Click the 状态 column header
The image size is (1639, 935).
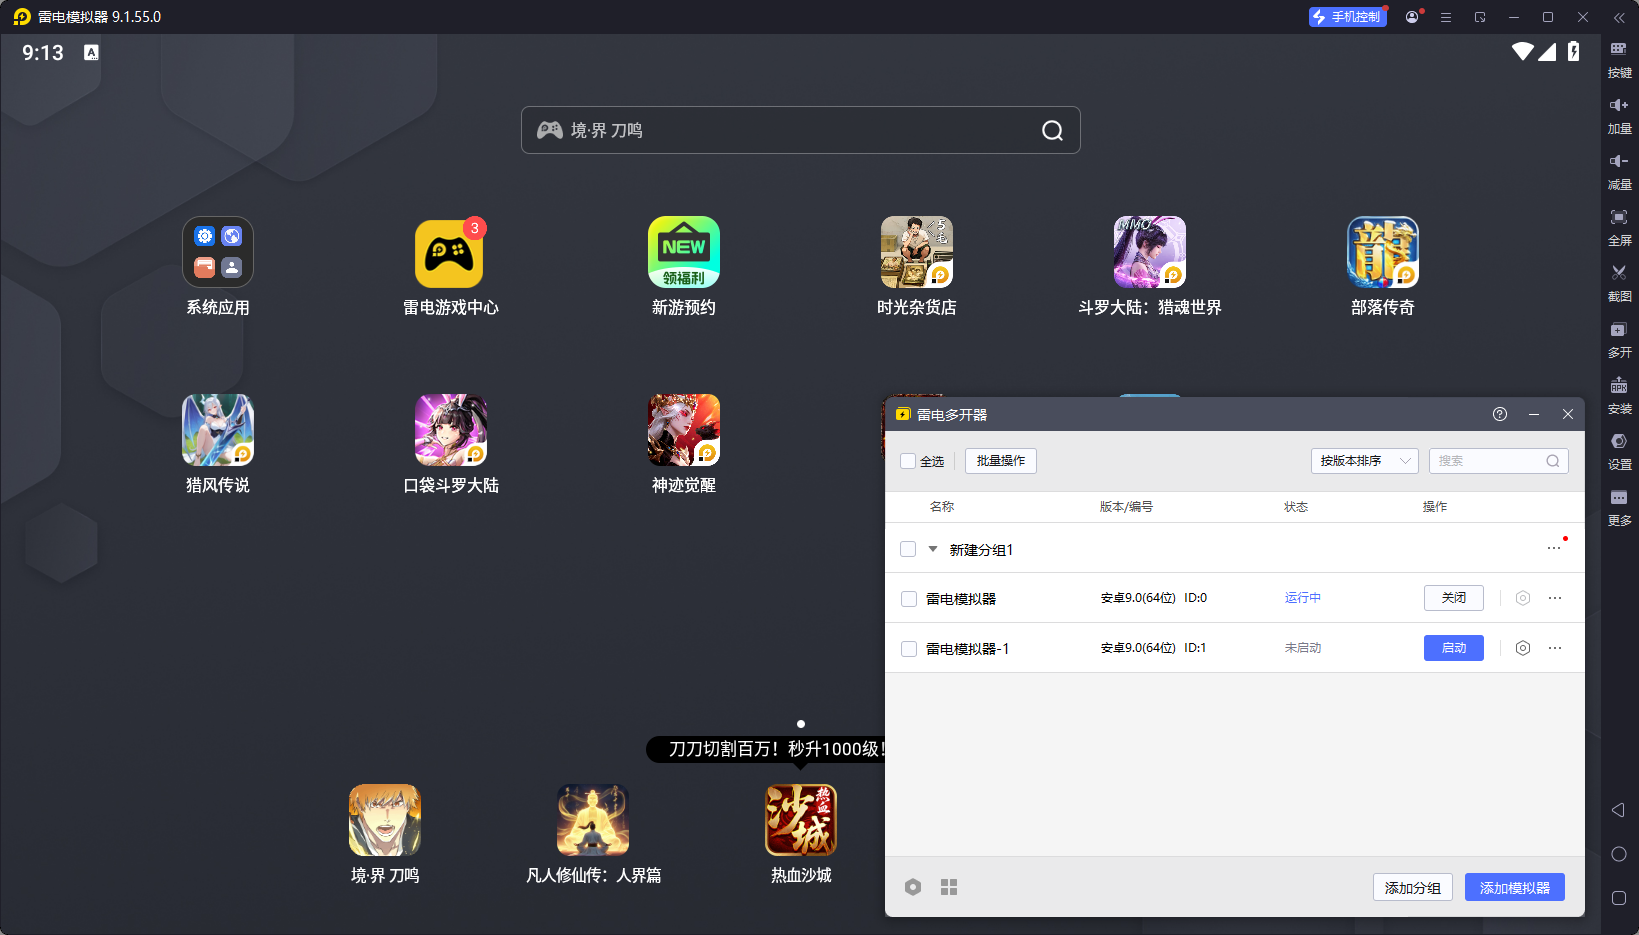click(x=1296, y=507)
